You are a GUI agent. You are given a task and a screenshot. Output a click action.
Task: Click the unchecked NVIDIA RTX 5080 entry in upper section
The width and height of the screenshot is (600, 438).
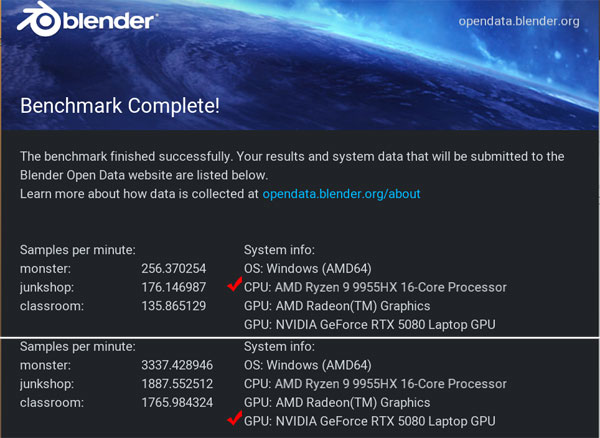pyautogui.click(x=370, y=325)
